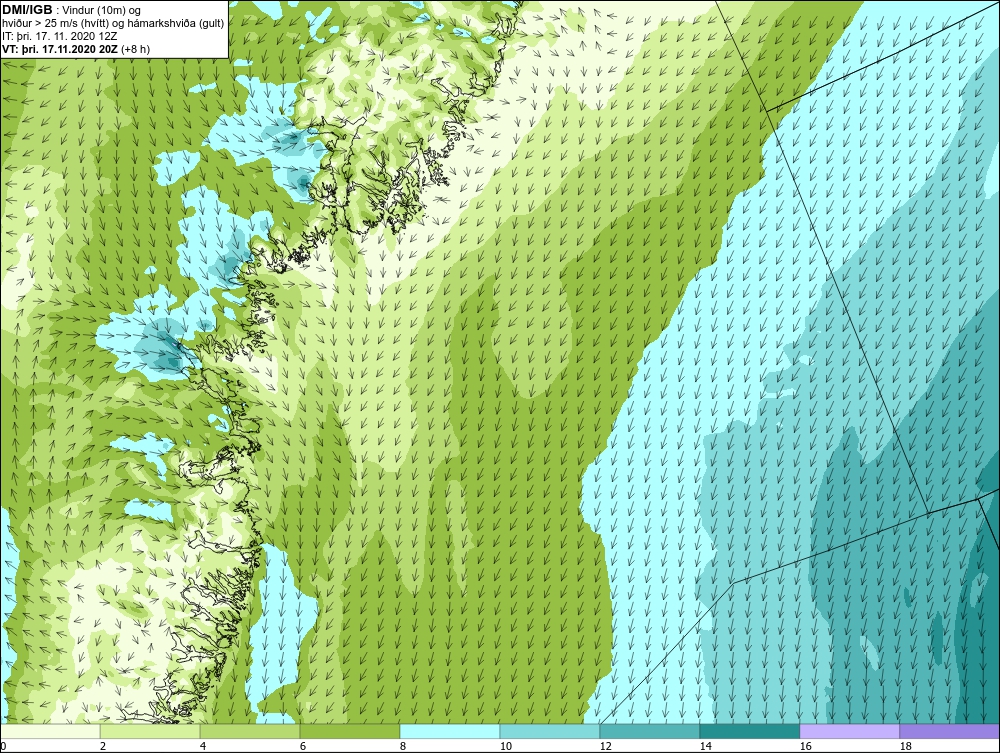Viewport: 1000px width, 753px height.
Task: Click the 6–8 m/s dark green swatch
Action: [x=350, y=731]
